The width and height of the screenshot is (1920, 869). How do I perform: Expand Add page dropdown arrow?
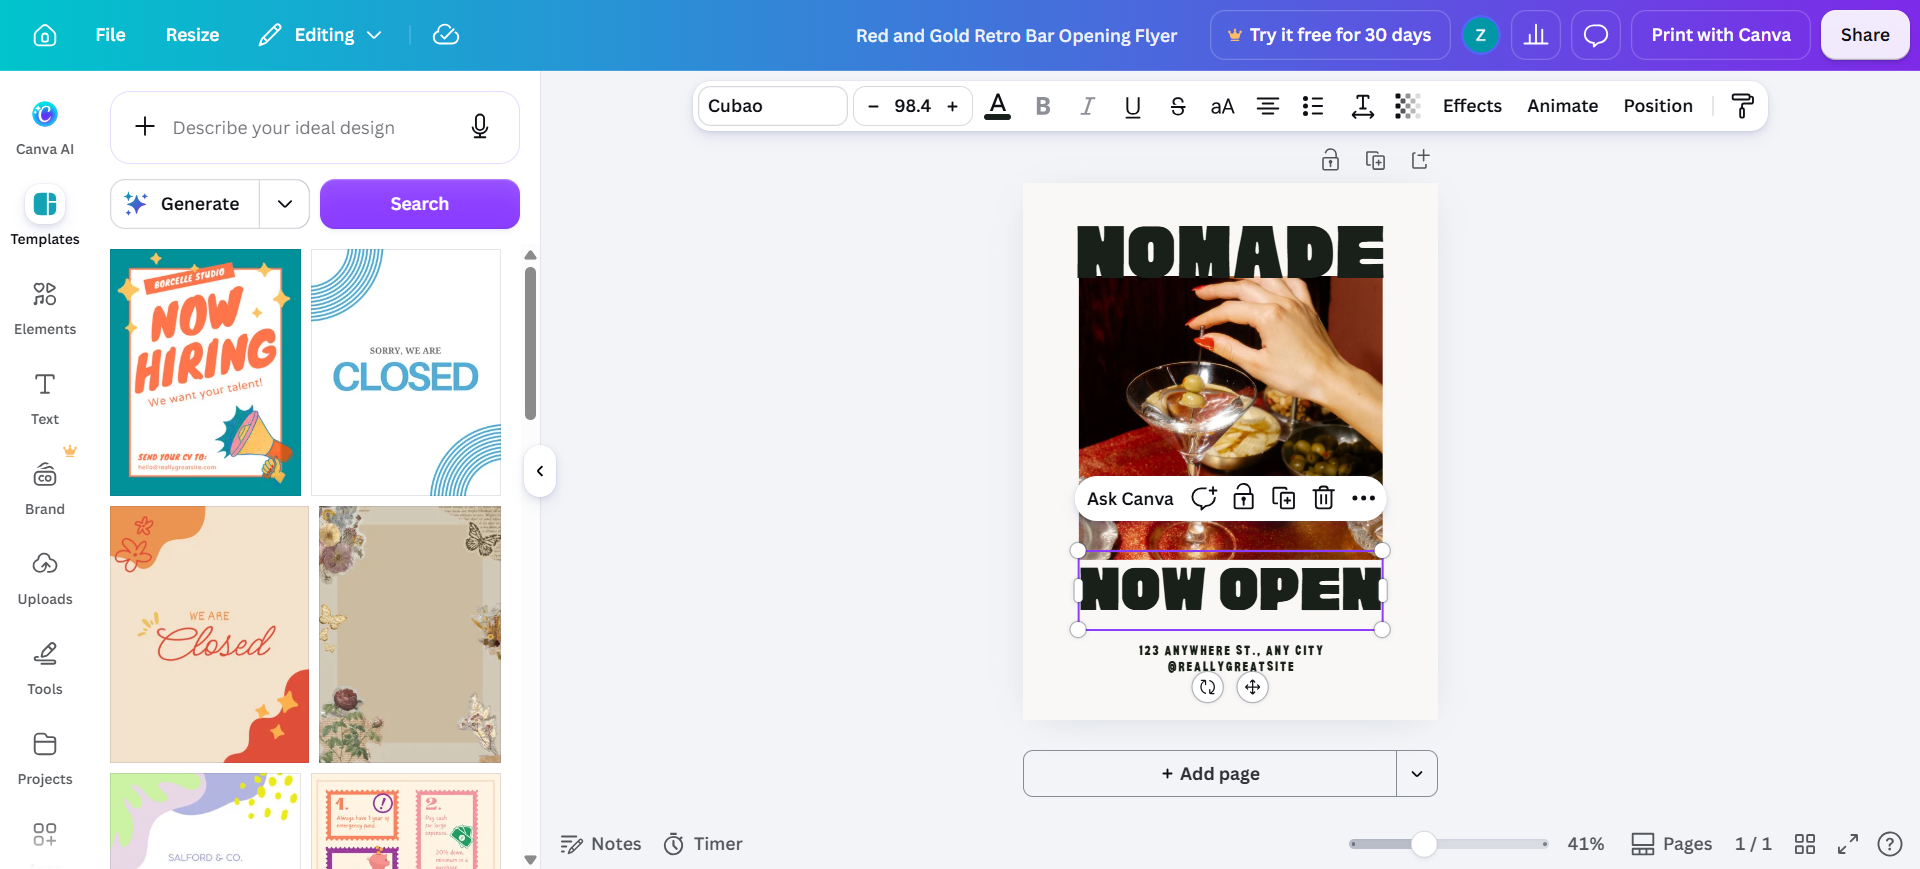[x=1417, y=774]
